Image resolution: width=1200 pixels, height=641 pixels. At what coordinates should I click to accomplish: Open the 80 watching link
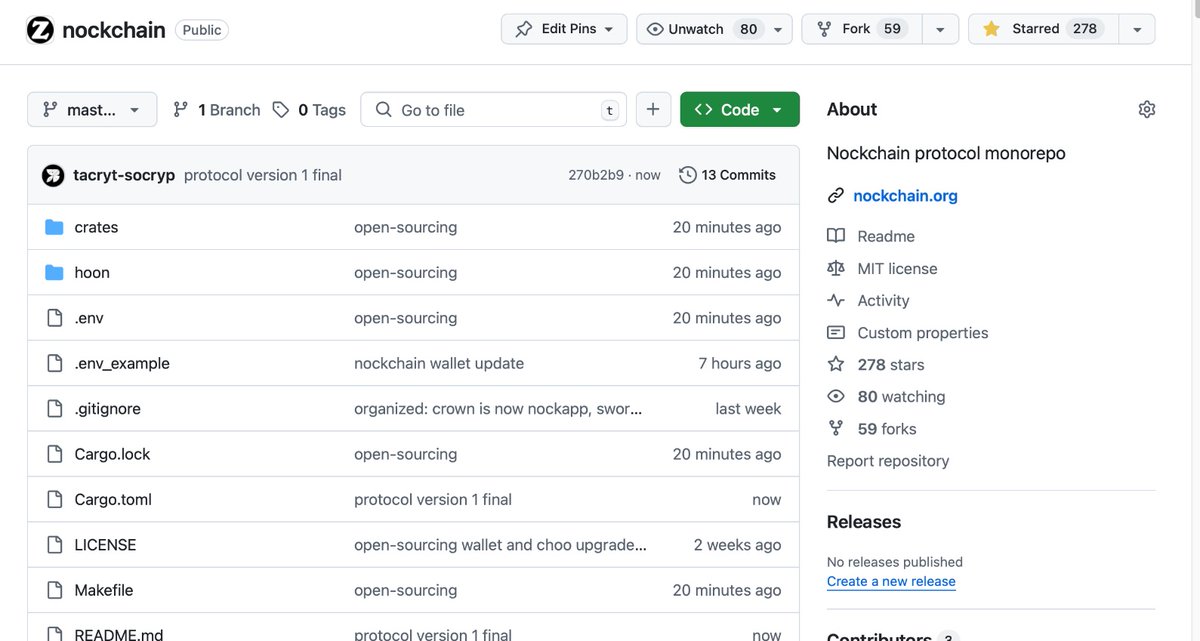coord(901,396)
